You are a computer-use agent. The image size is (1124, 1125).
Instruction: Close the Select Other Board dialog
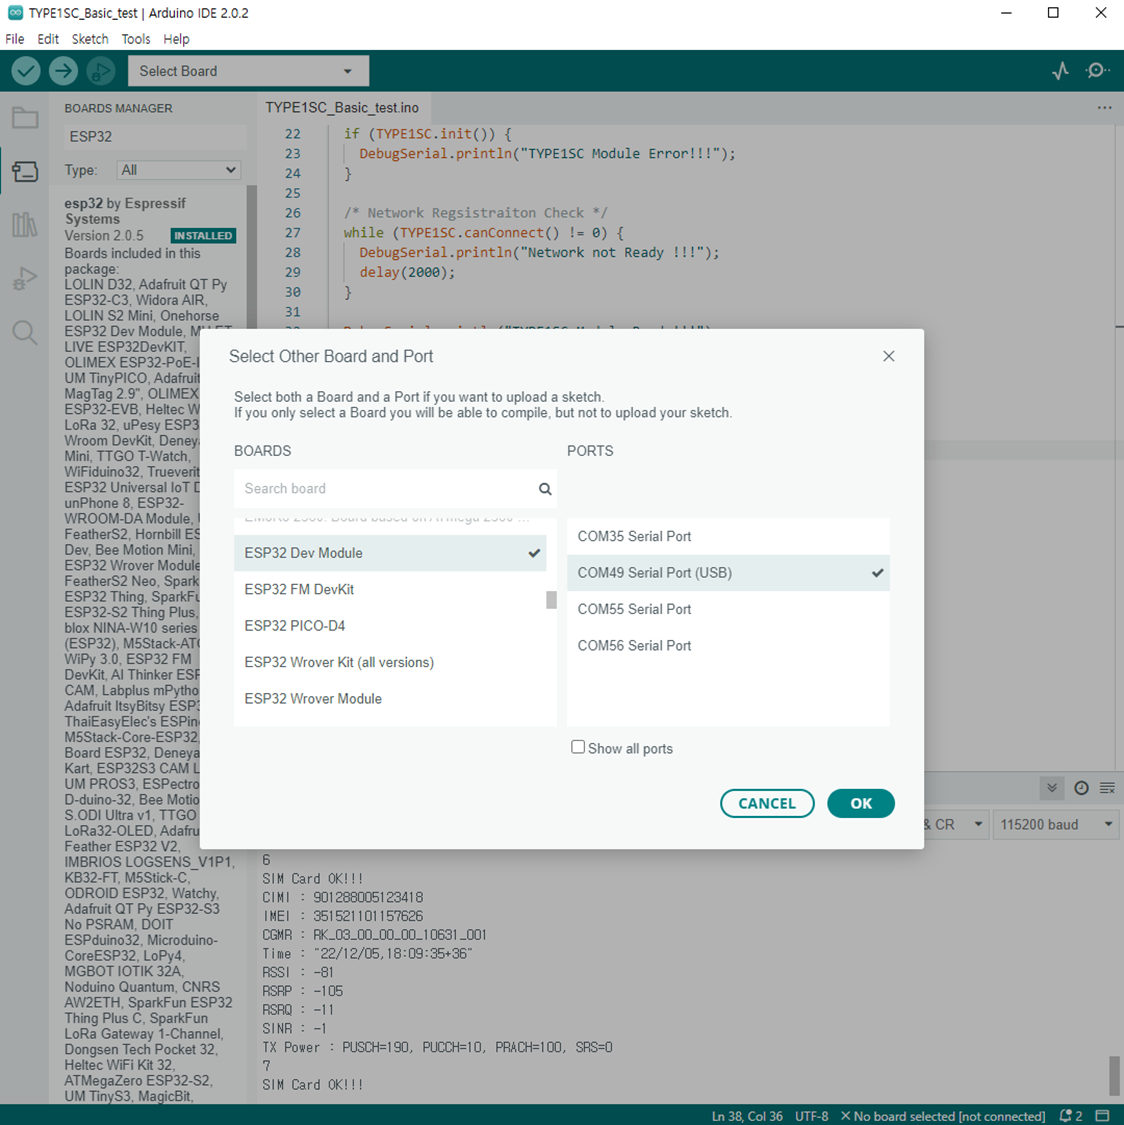pyautogui.click(x=889, y=356)
